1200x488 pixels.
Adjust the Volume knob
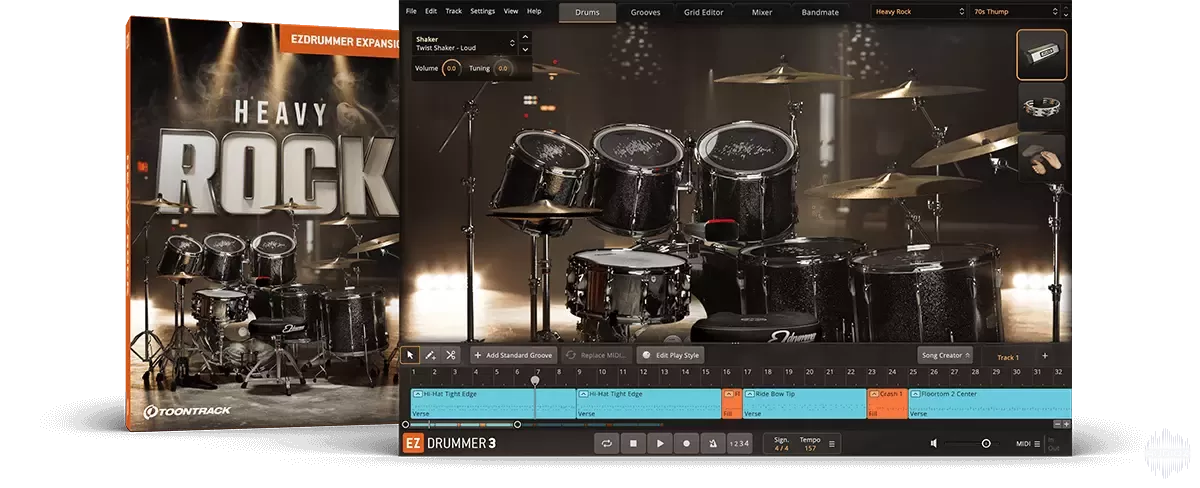point(451,68)
